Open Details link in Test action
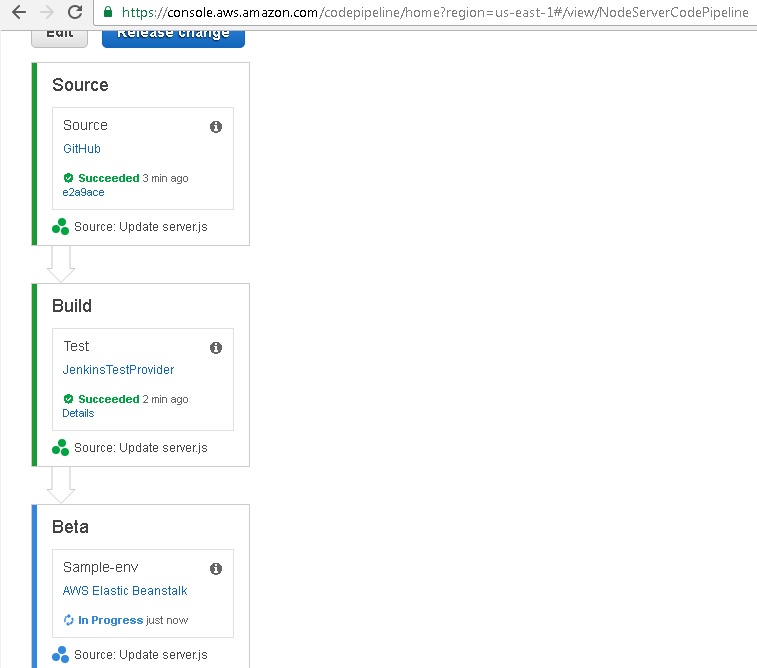Screen dimensions: 757x668 (78, 413)
